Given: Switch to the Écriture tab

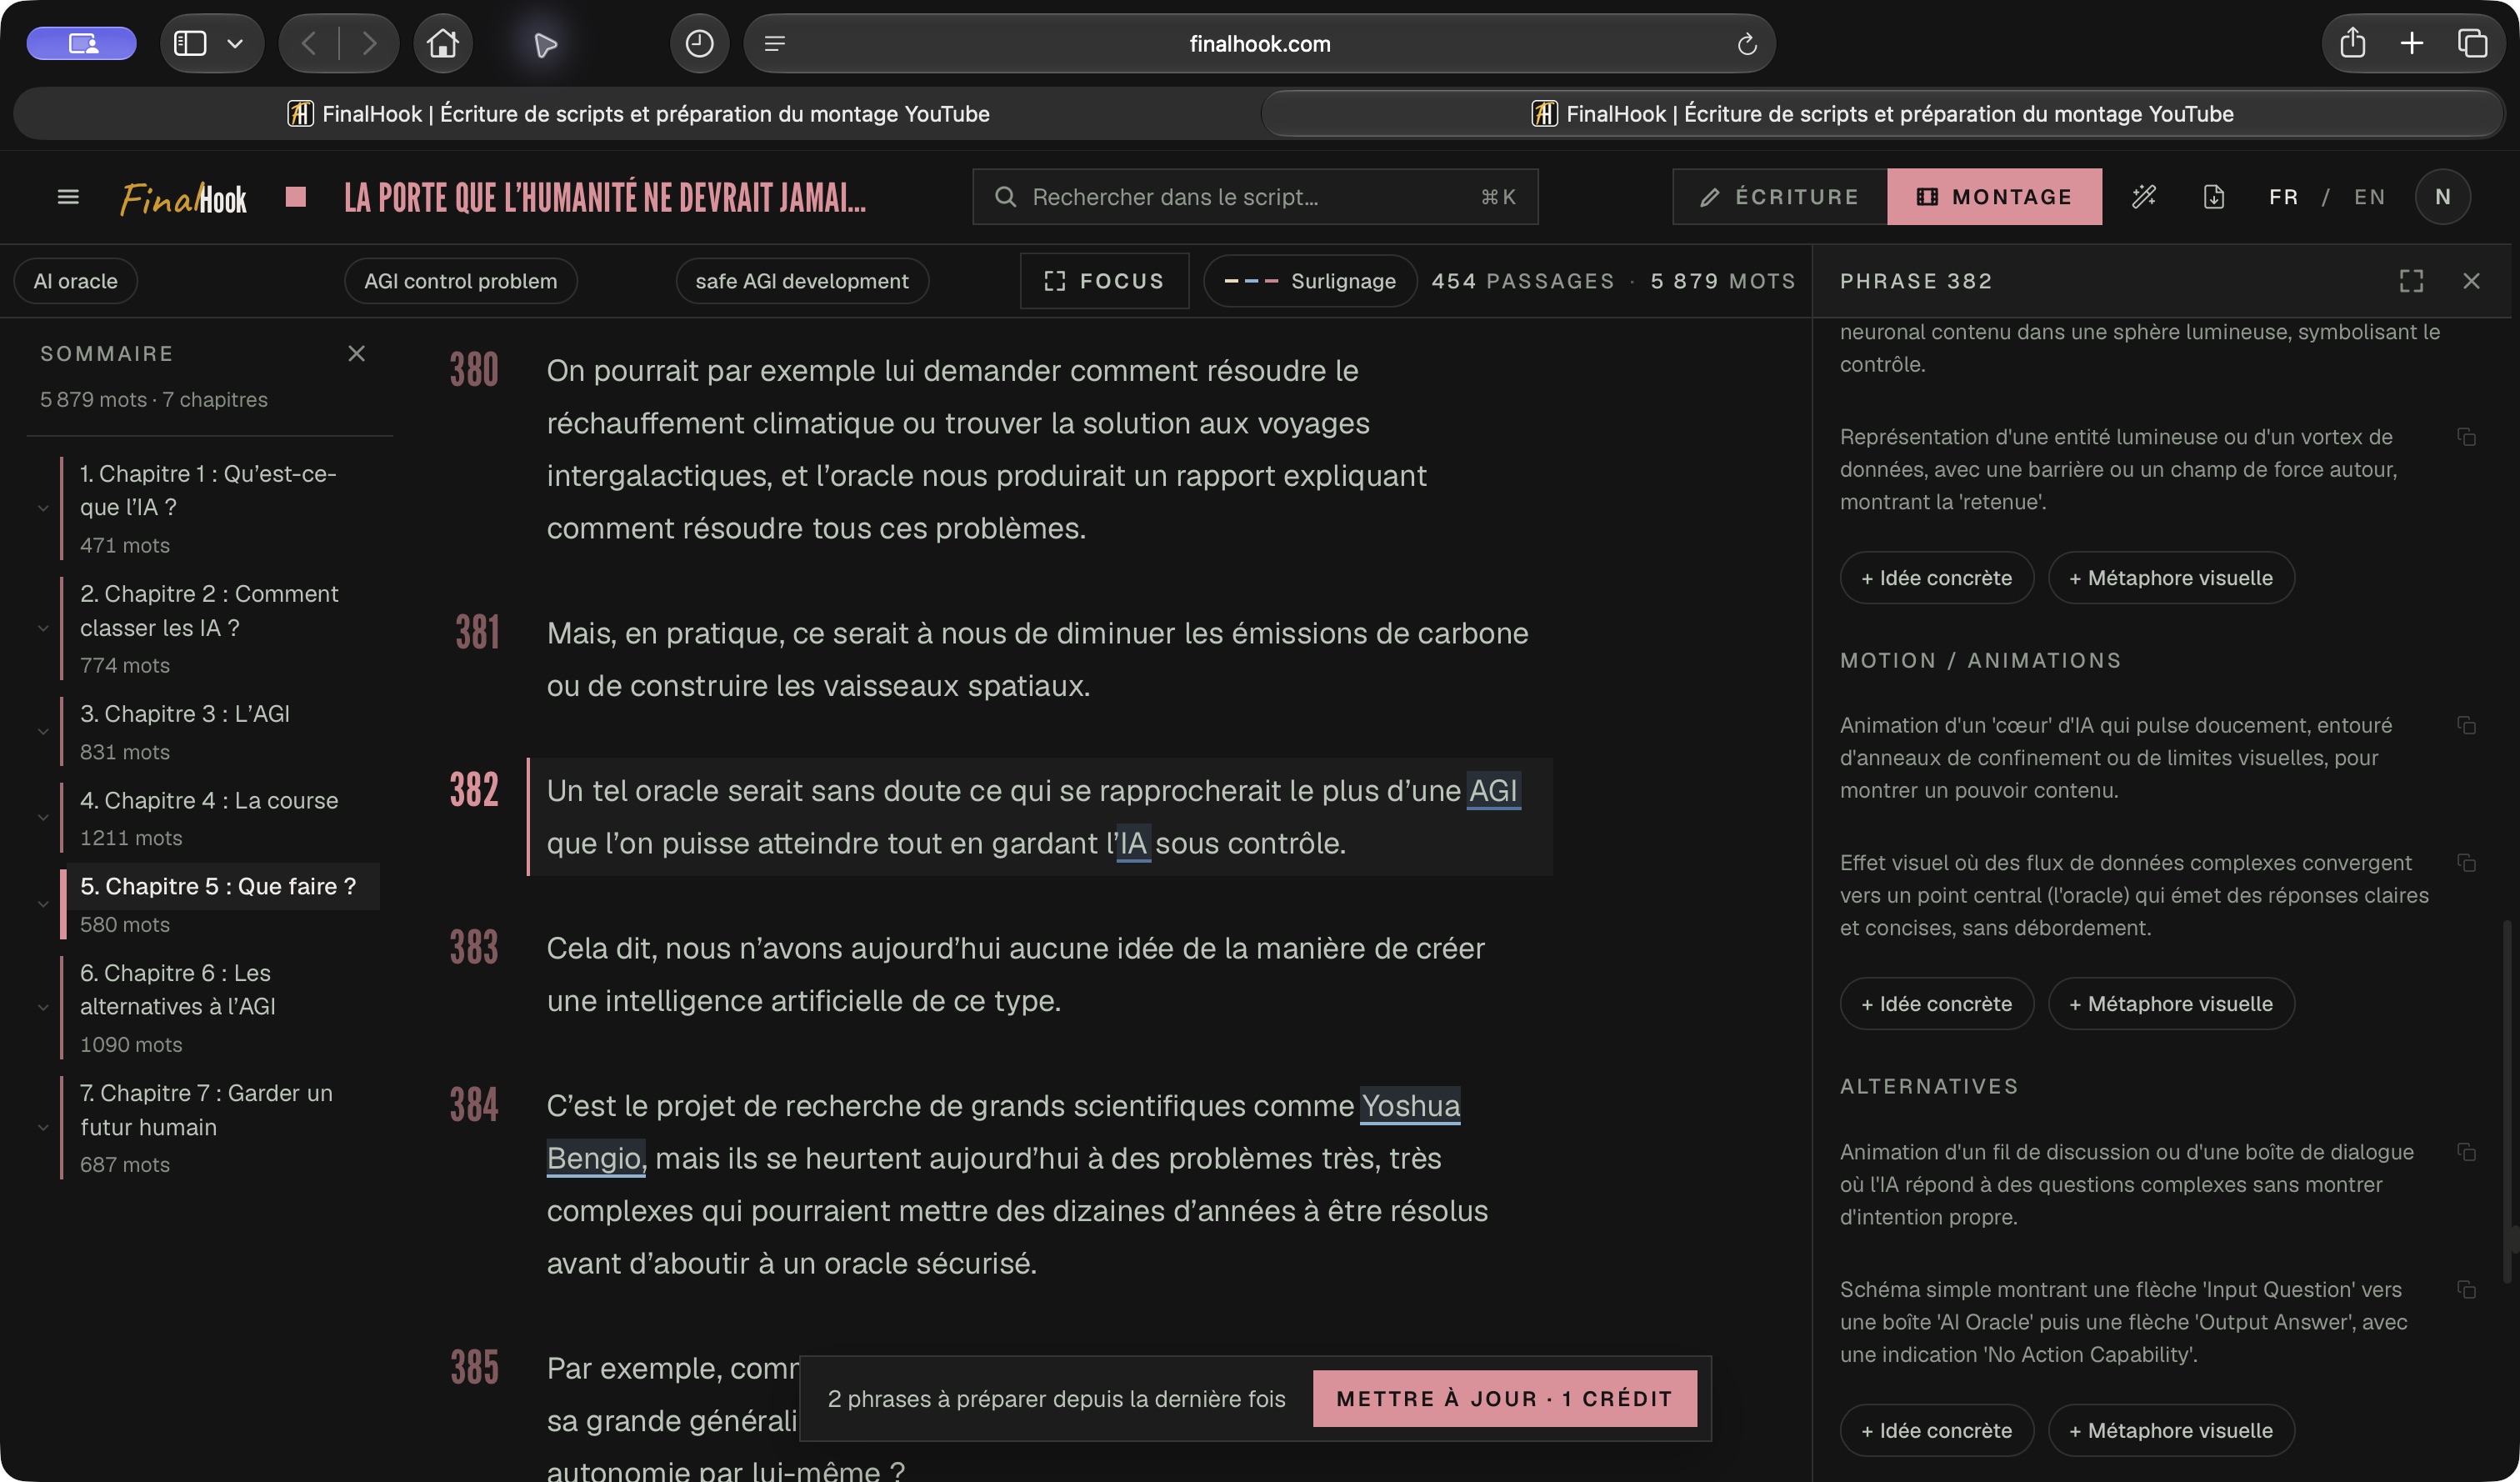Looking at the screenshot, I should click(1779, 197).
